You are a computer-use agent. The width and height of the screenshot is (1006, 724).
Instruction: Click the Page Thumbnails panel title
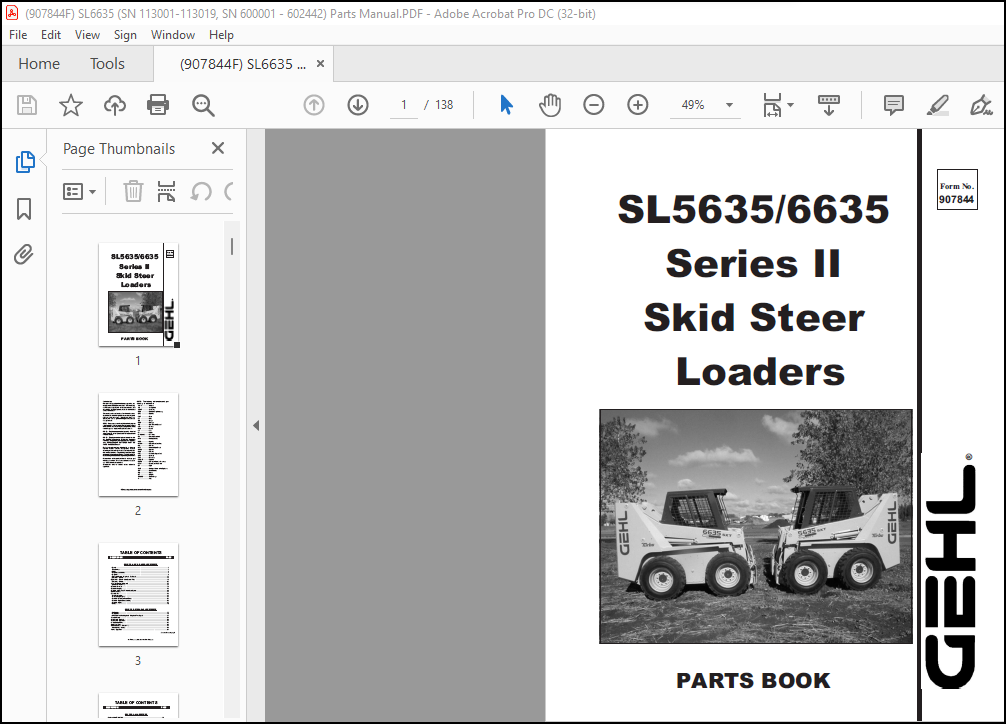click(119, 148)
